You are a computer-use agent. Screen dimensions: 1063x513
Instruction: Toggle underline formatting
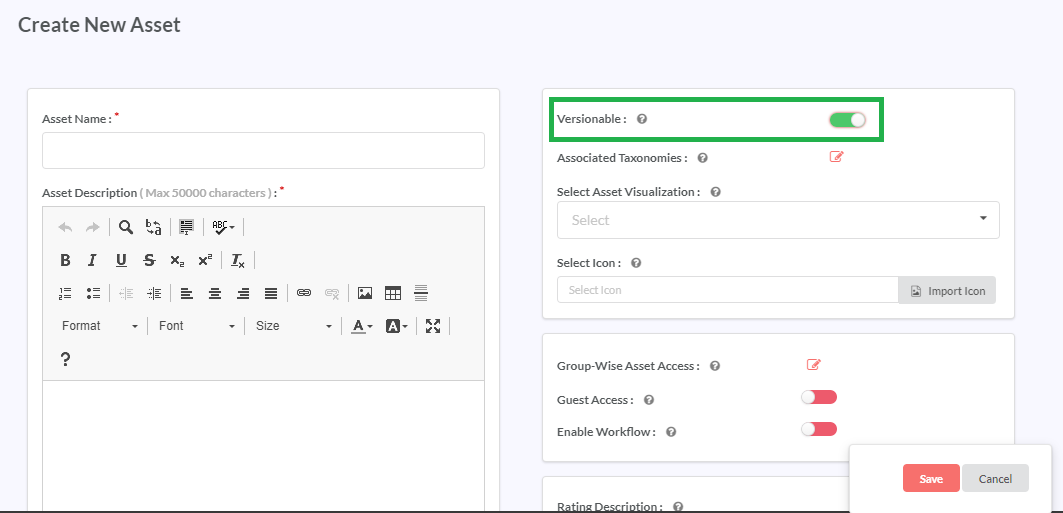point(121,260)
